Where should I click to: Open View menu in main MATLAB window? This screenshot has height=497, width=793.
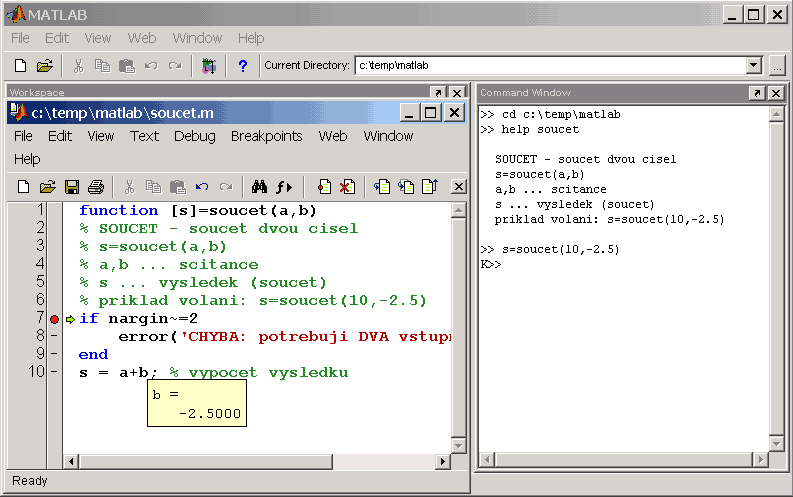point(98,38)
